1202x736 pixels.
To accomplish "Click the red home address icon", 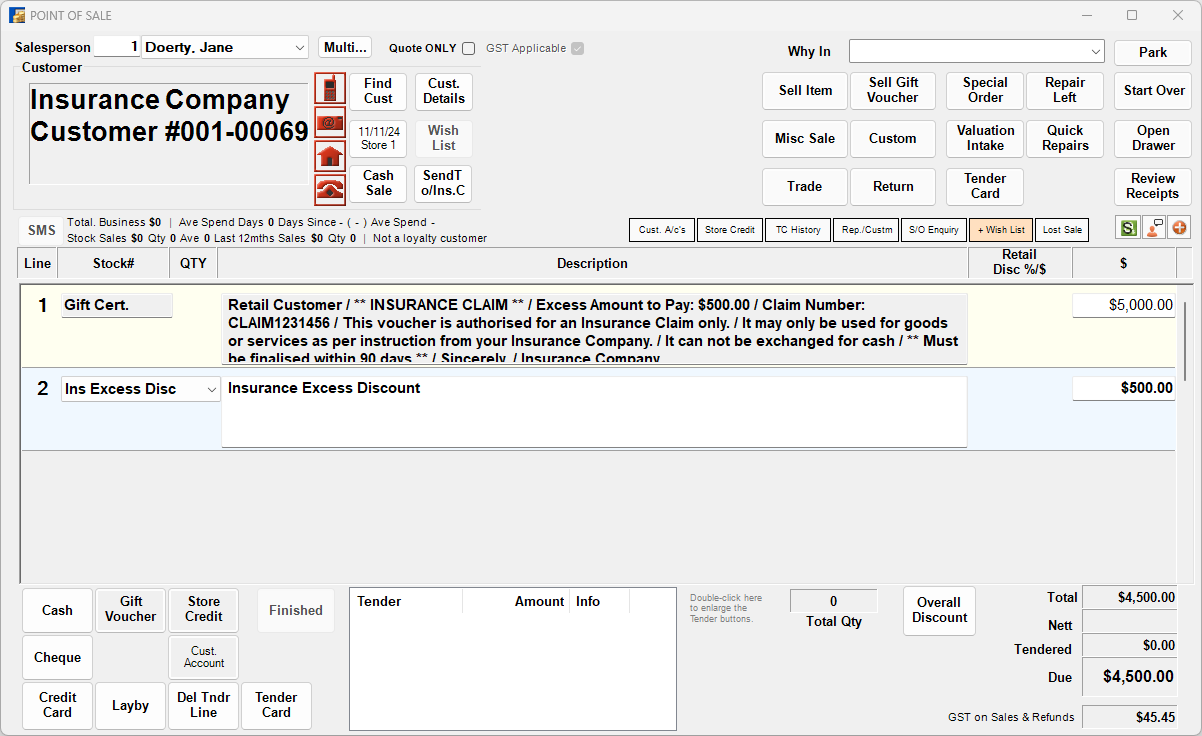I will (x=330, y=156).
